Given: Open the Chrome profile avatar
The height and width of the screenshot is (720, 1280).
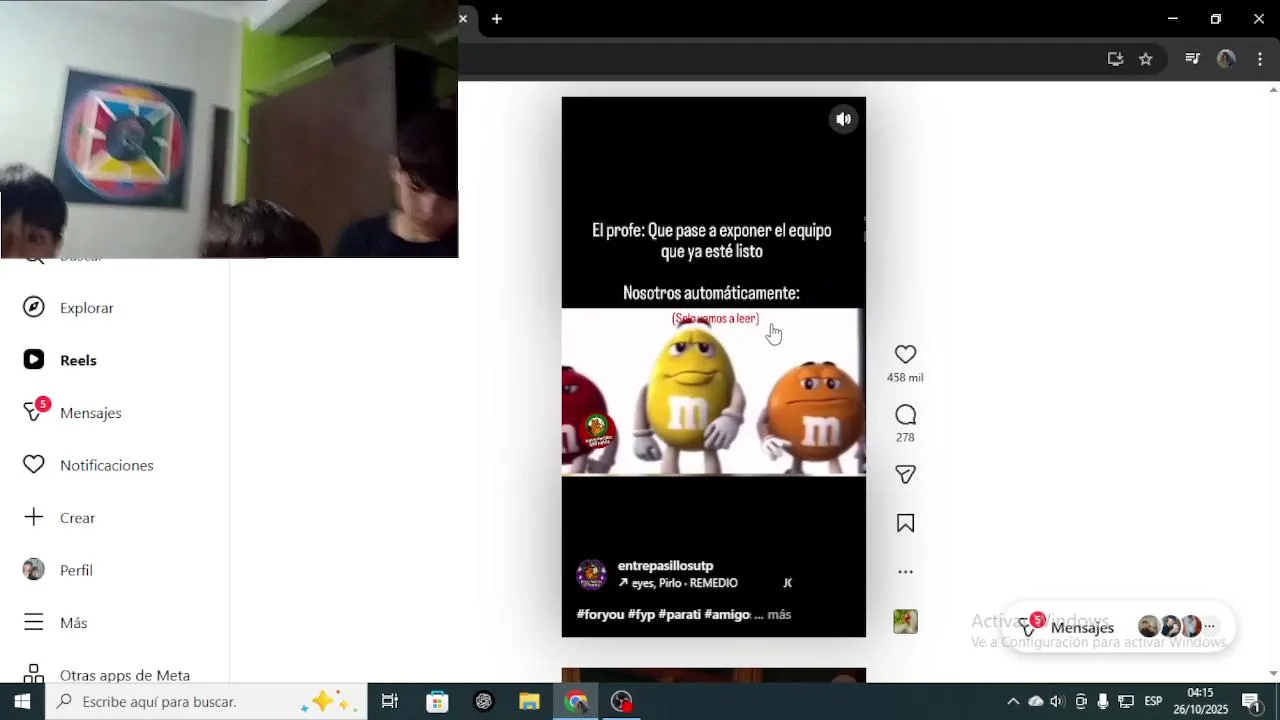Looking at the screenshot, I should pyautogui.click(x=1226, y=59).
